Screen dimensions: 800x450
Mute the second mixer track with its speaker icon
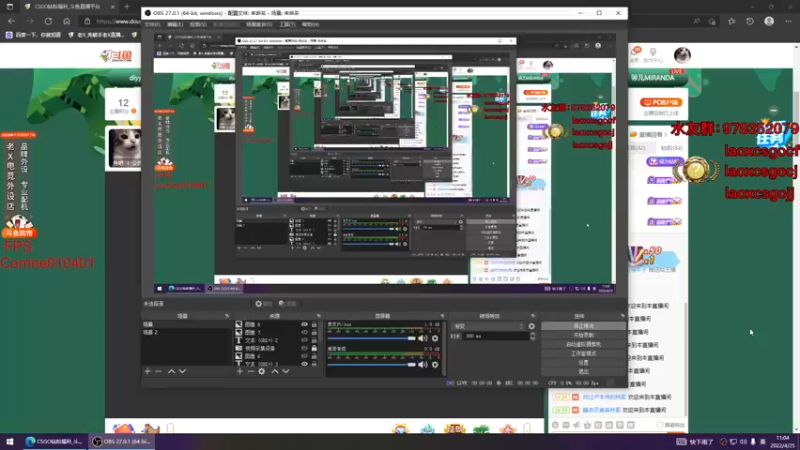(x=423, y=364)
